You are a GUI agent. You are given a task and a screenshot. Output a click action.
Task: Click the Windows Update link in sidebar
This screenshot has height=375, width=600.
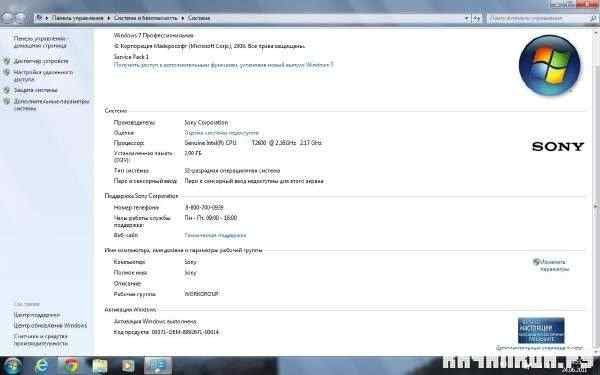pyautogui.click(x=50, y=326)
